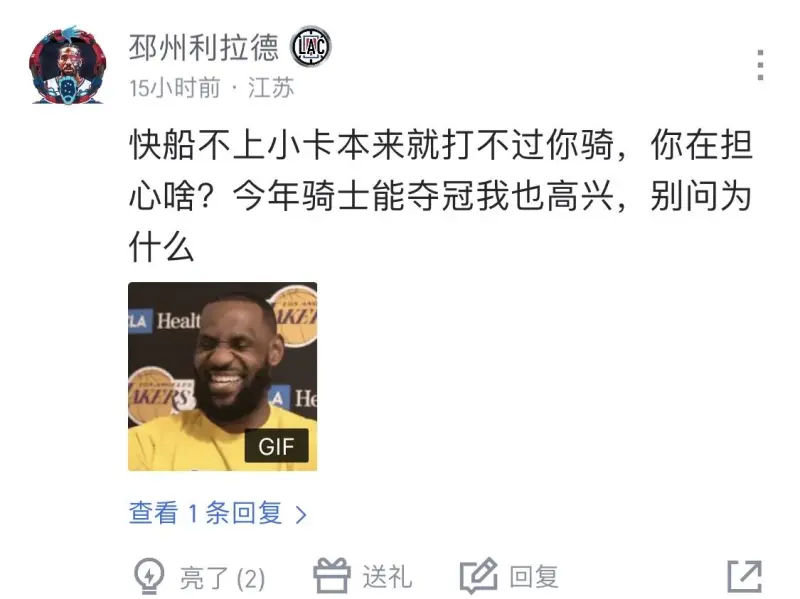Tap the 江苏 location label
The width and height of the screenshot is (800, 599).
[271, 88]
